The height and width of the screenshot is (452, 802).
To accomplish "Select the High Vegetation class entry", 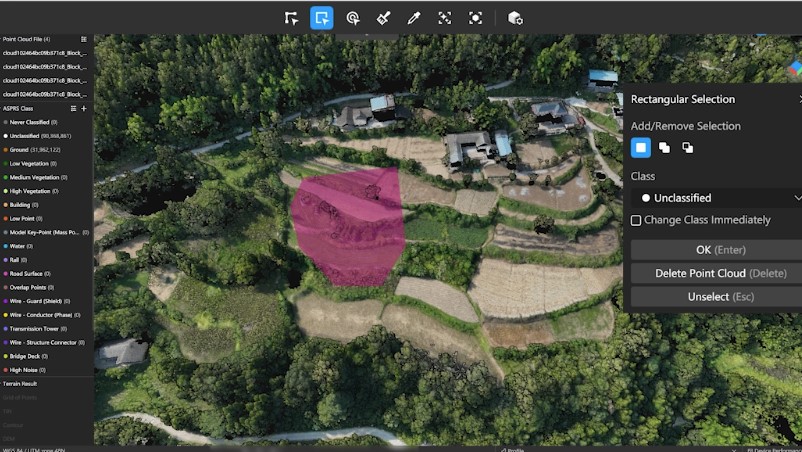I will point(34,190).
